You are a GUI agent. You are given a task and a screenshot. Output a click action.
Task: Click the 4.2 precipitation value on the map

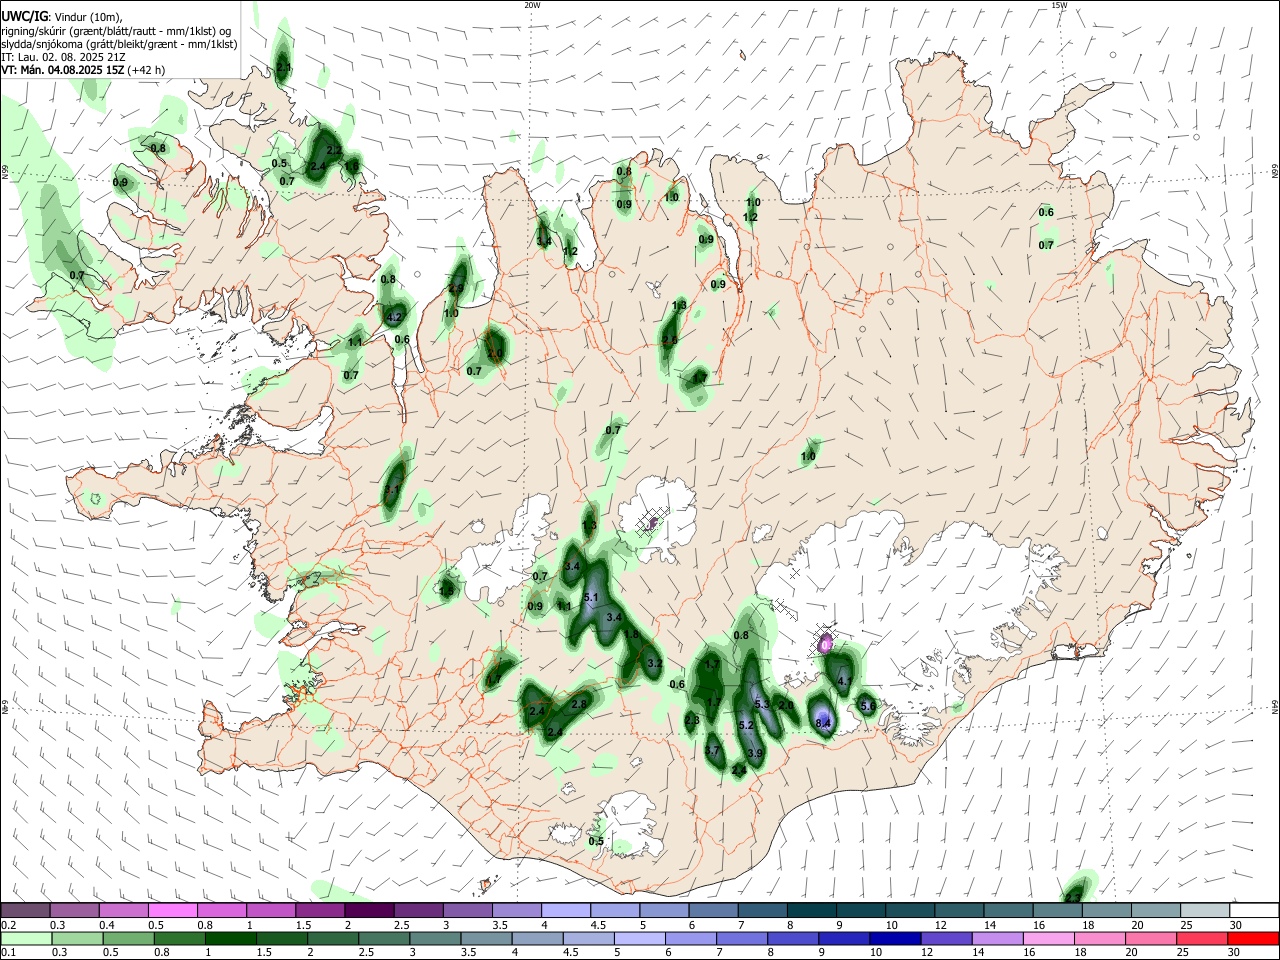394,317
